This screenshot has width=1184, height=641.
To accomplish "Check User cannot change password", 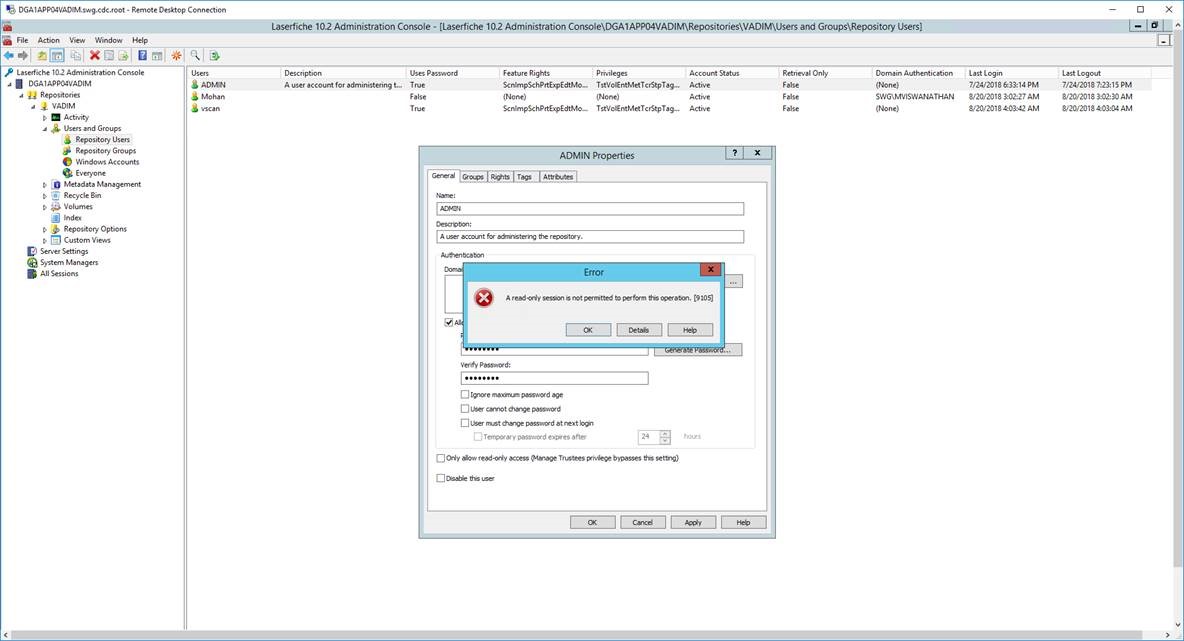I will [465, 409].
